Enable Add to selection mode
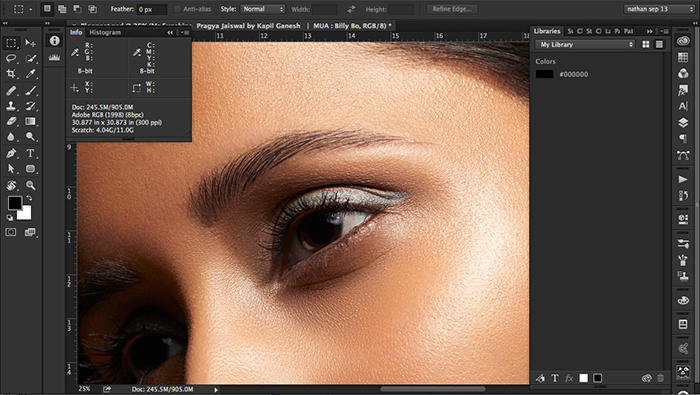Image resolution: width=700 pixels, height=395 pixels. pyautogui.click(x=62, y=9)
